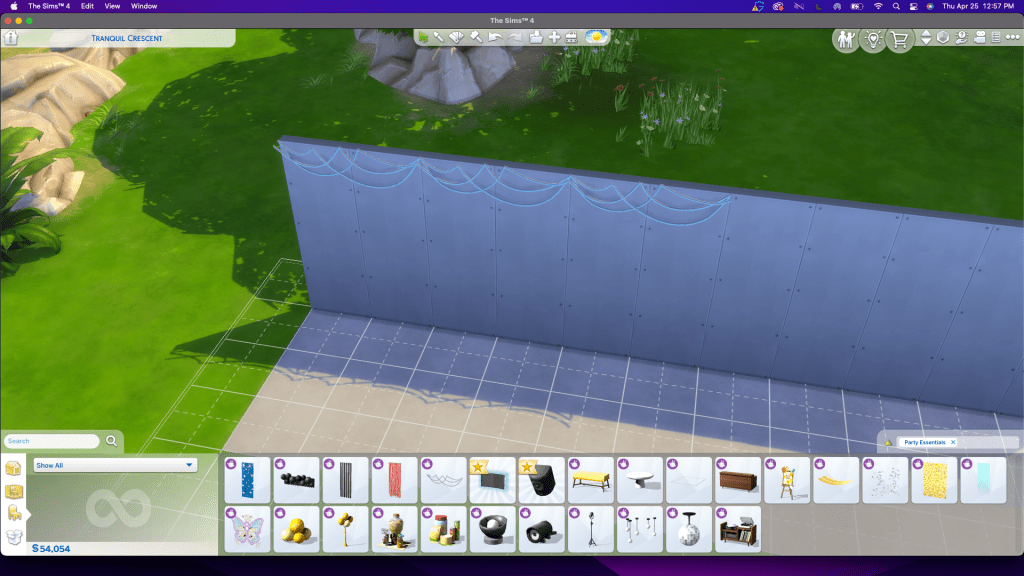1024x576 pixels.
Task: Change floor level with up/down arrows
Action: point(926,38)
